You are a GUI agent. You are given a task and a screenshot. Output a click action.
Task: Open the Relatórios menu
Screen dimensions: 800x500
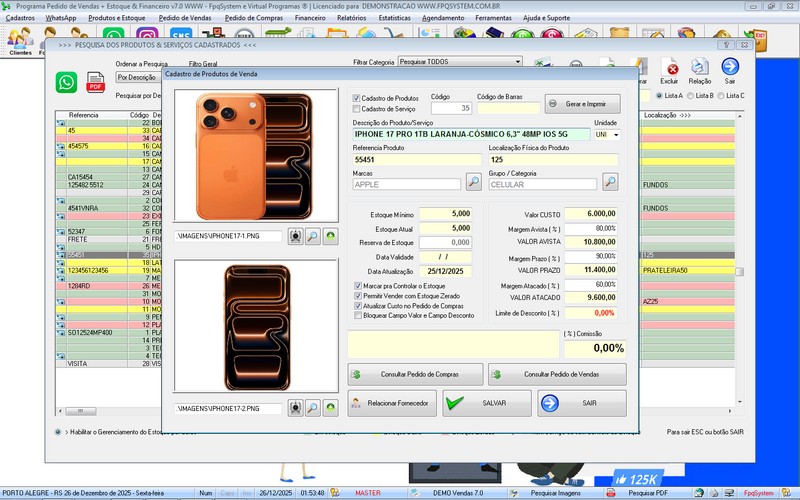(x=351, y=18)
